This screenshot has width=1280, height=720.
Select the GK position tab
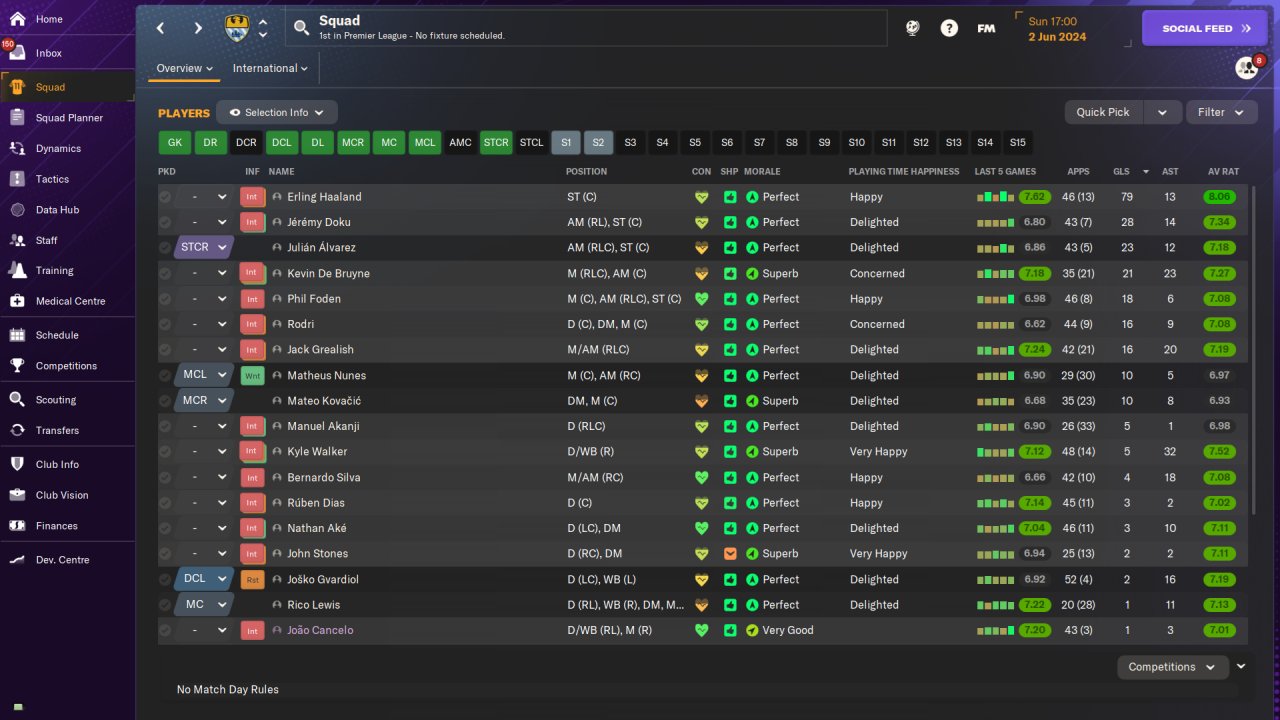pos(174,143)
